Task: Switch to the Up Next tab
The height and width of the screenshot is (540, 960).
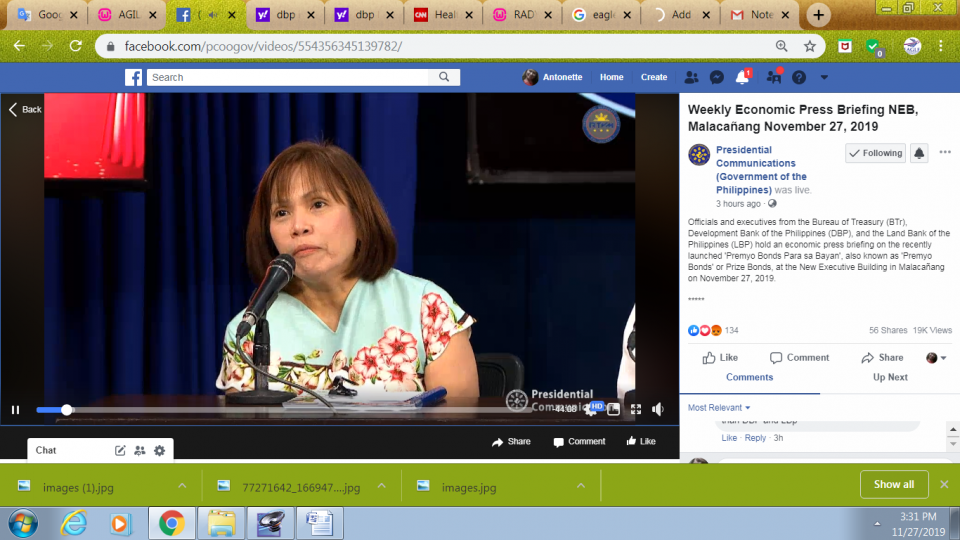Action: (890, 377)
